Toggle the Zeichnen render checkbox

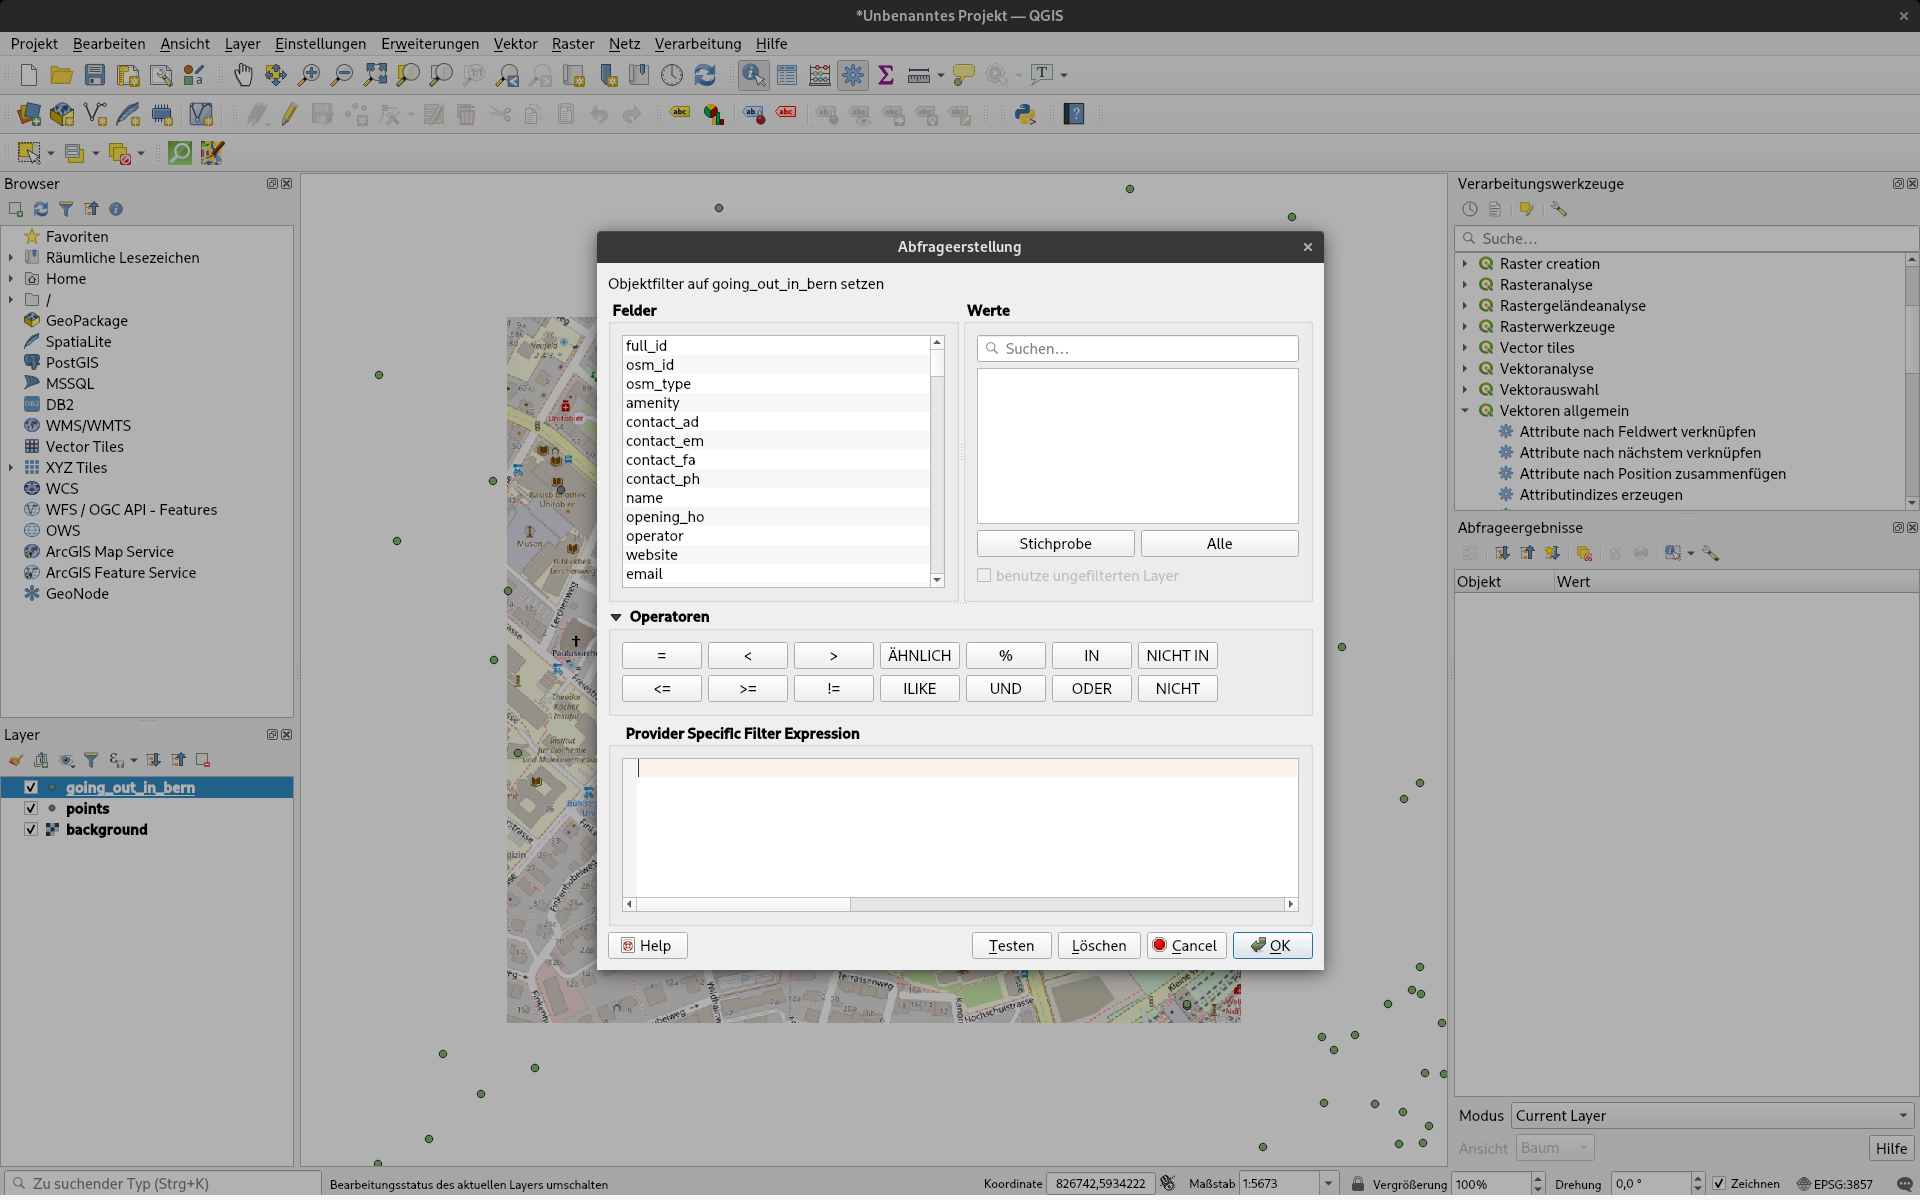coord(1719,1183)
